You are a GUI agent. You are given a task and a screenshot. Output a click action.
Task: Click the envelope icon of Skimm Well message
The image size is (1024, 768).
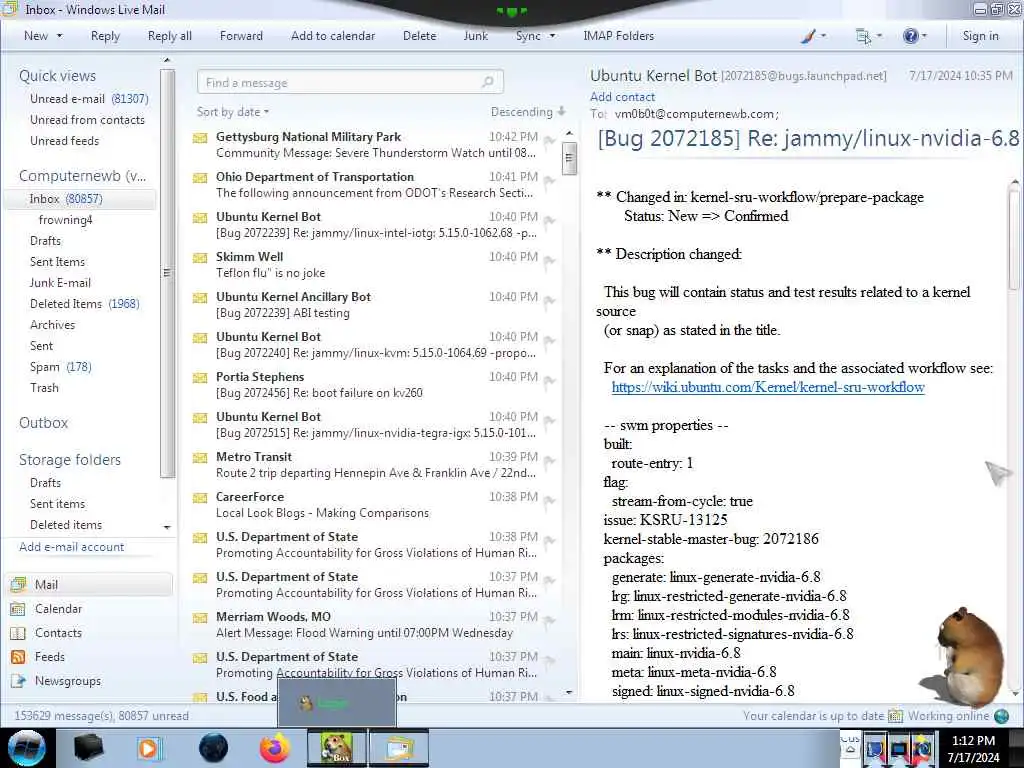coord(200,258)
